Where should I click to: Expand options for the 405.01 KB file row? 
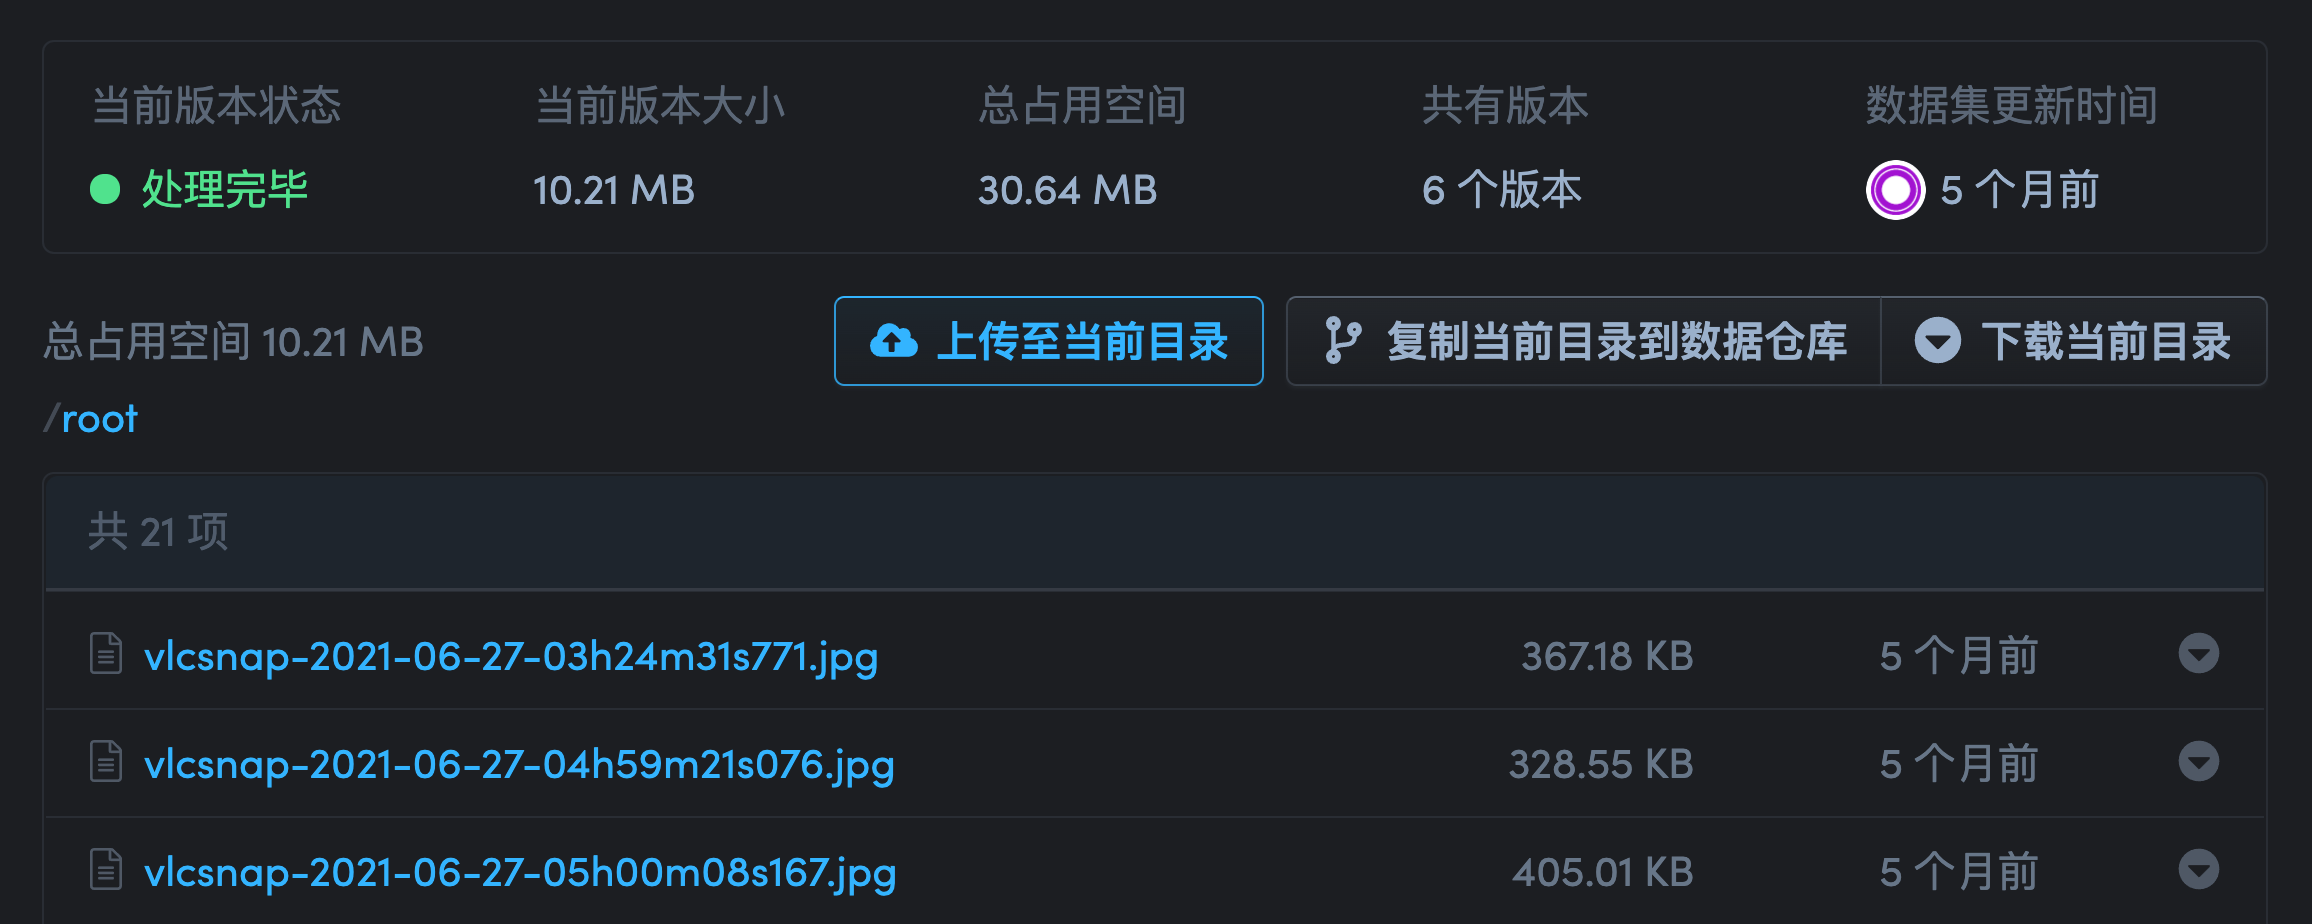pyautogui.click(x=2198, y=870)
